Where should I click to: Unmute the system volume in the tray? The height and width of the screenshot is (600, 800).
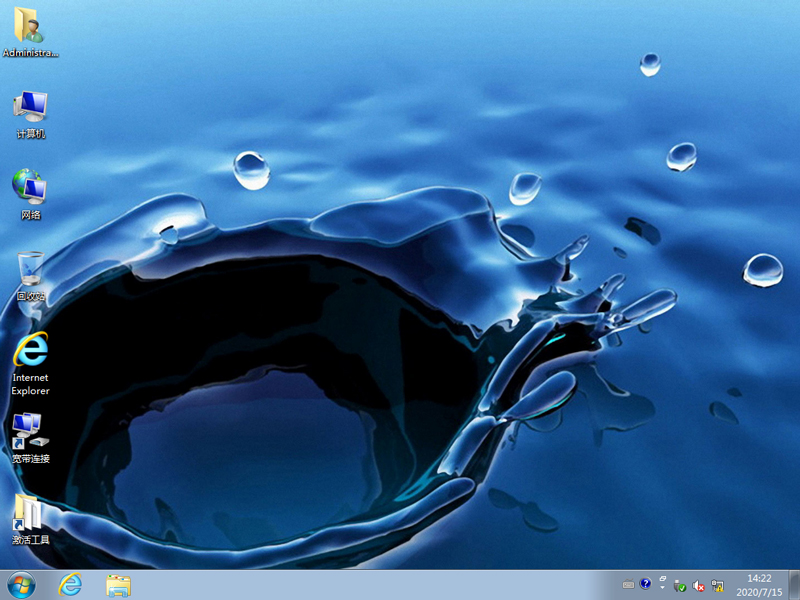[x=699, y=585]
